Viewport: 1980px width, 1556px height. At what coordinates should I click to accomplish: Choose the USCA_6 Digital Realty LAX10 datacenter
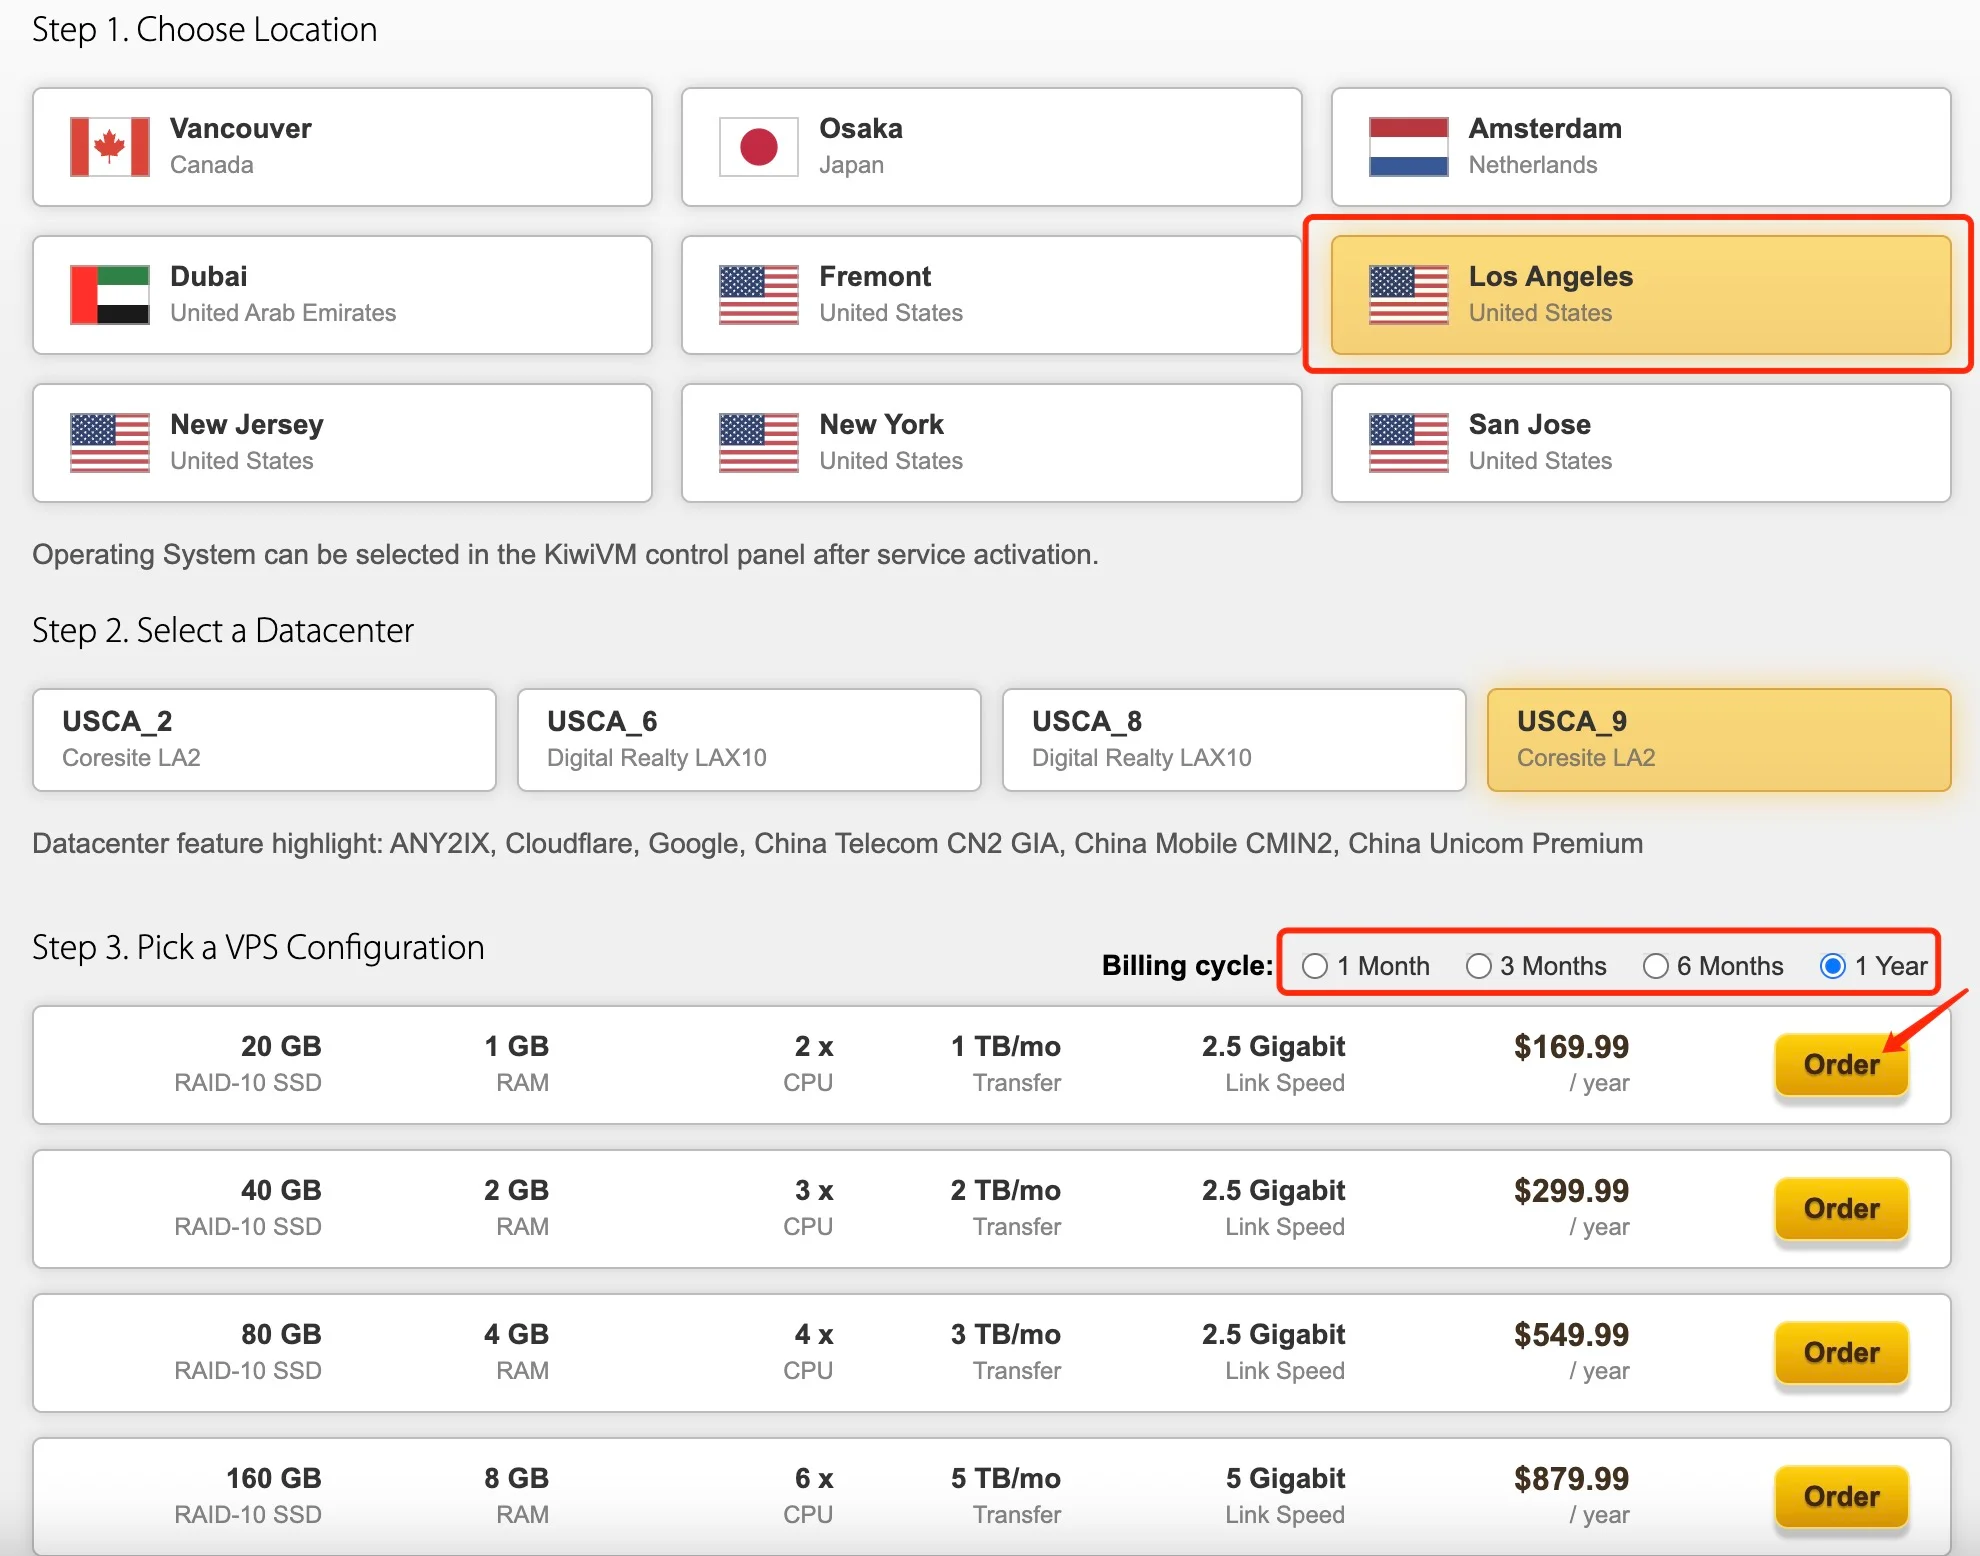click(x=749, y=740)
